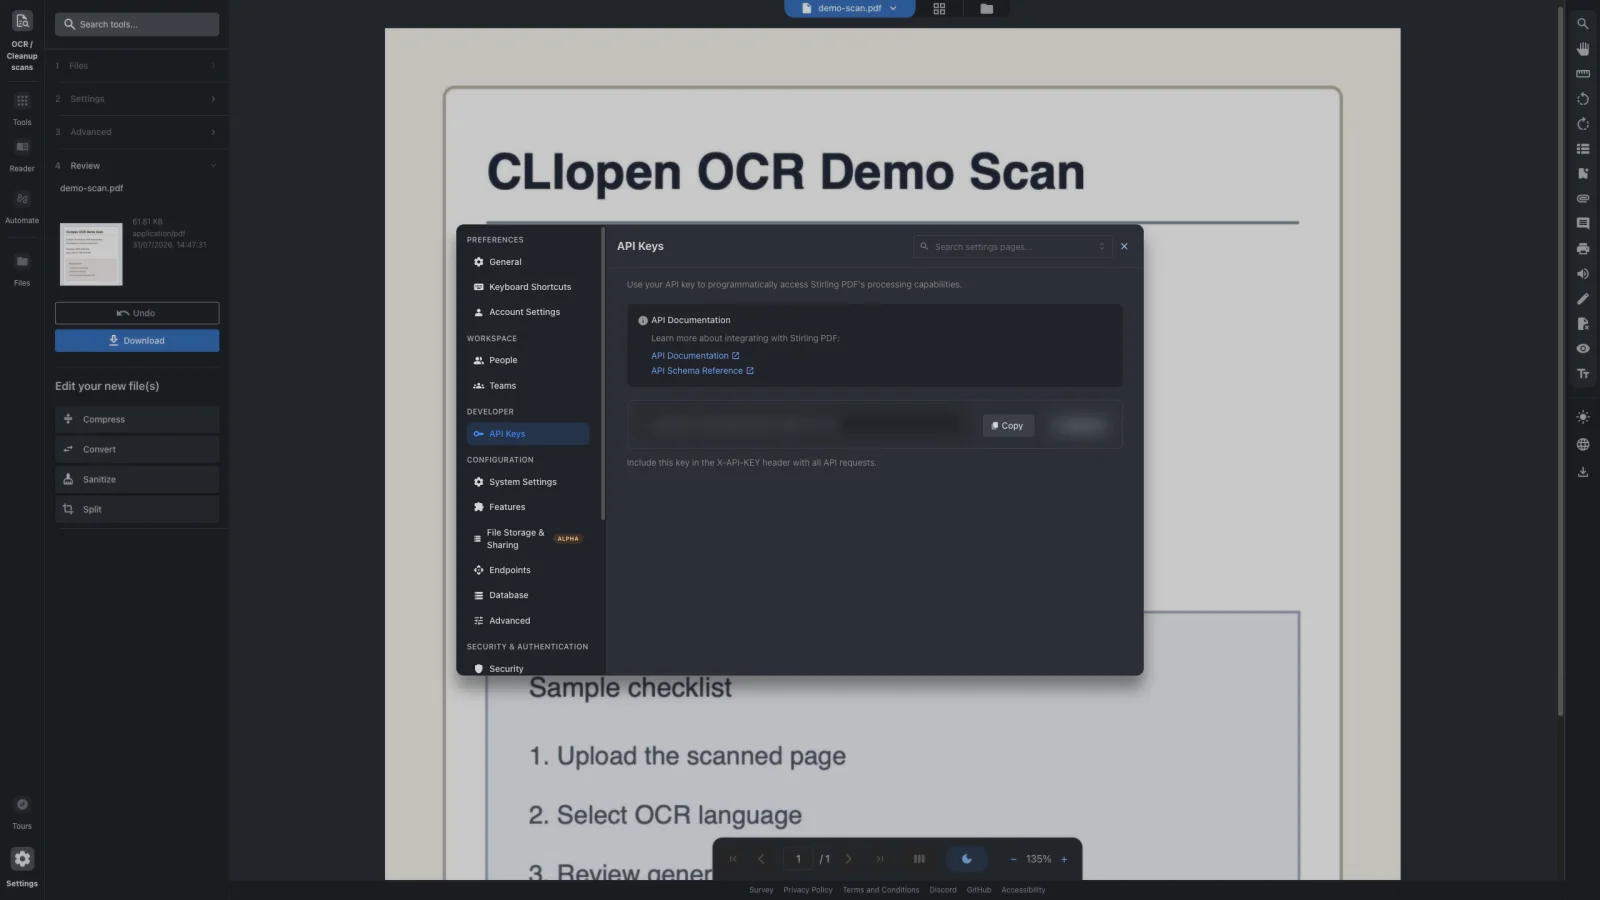Activate the ruler measure tool

pos(1582,73)
